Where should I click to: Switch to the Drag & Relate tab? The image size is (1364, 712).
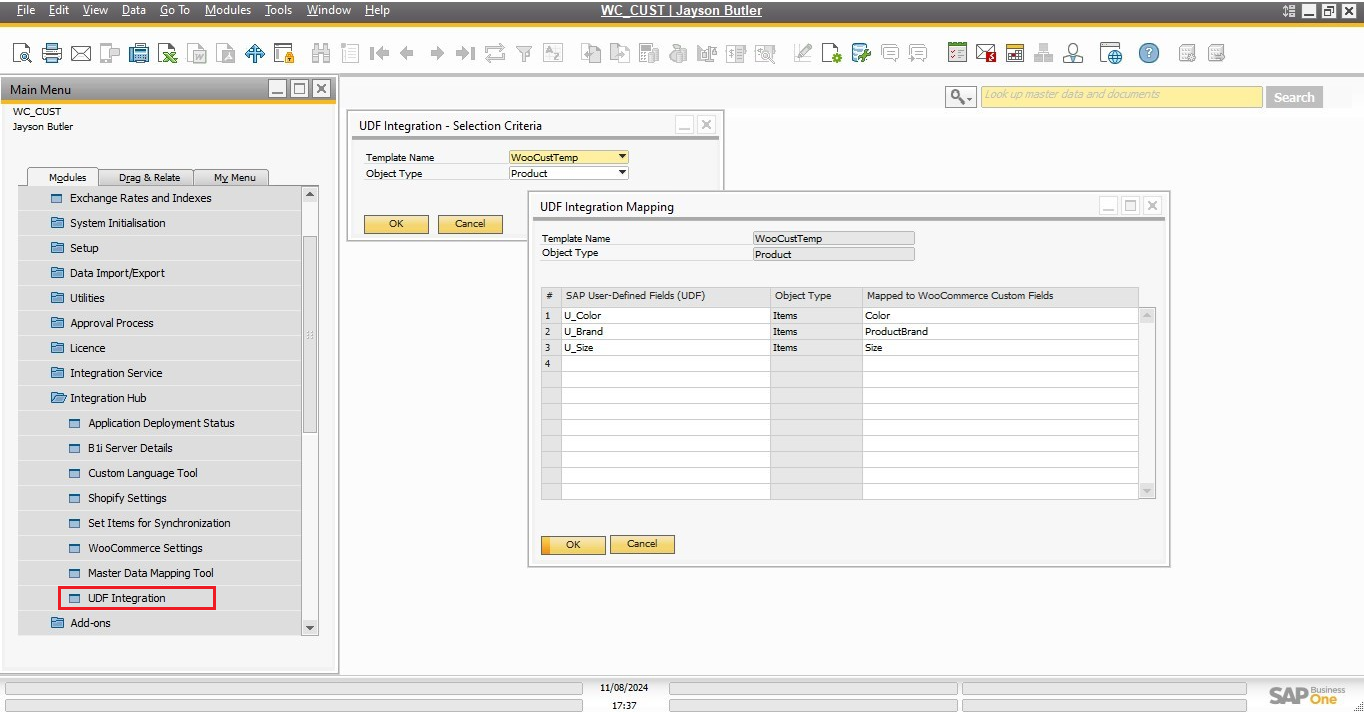[150, 177]
